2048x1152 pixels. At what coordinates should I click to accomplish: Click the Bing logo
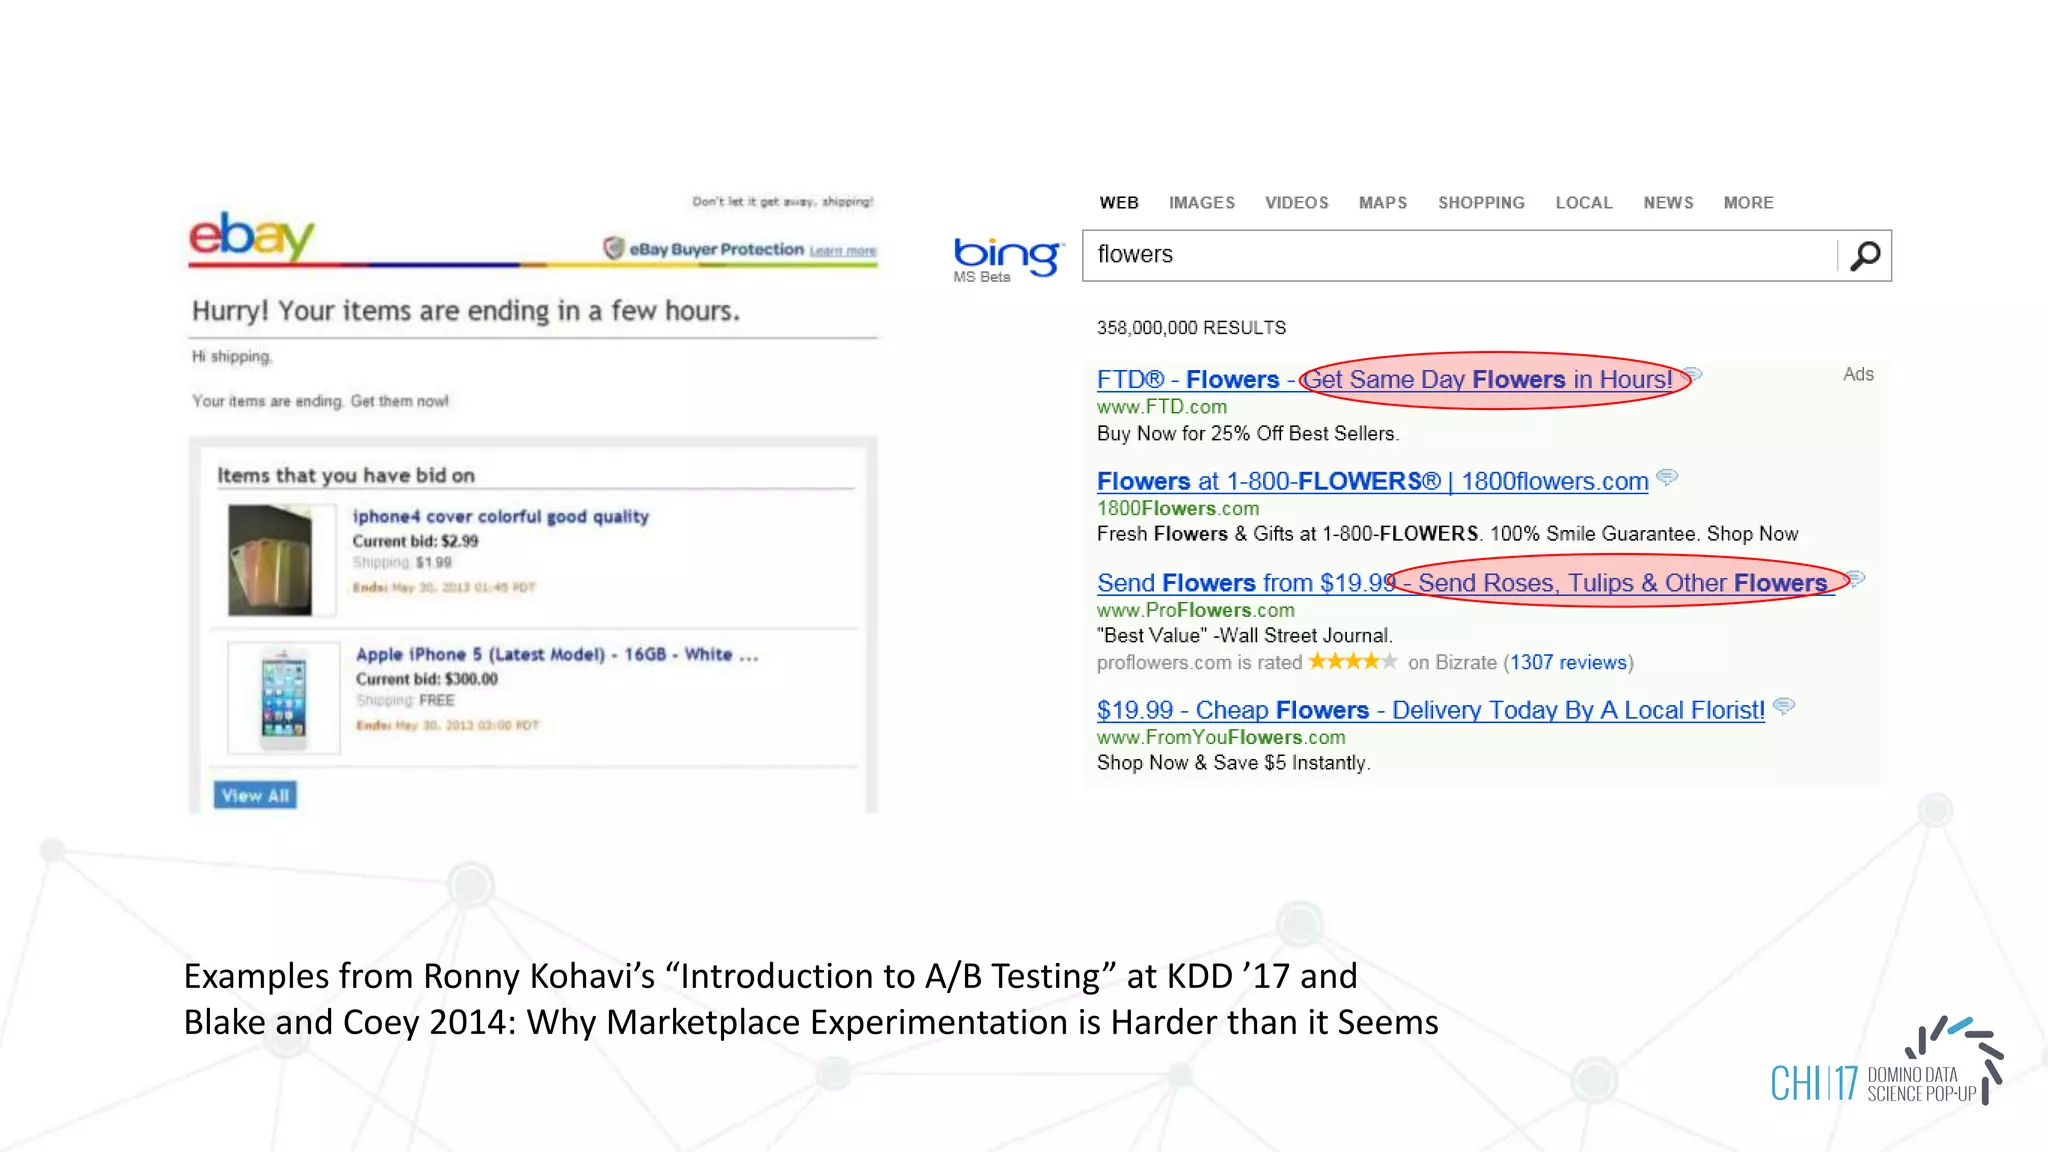point(1006,255)
